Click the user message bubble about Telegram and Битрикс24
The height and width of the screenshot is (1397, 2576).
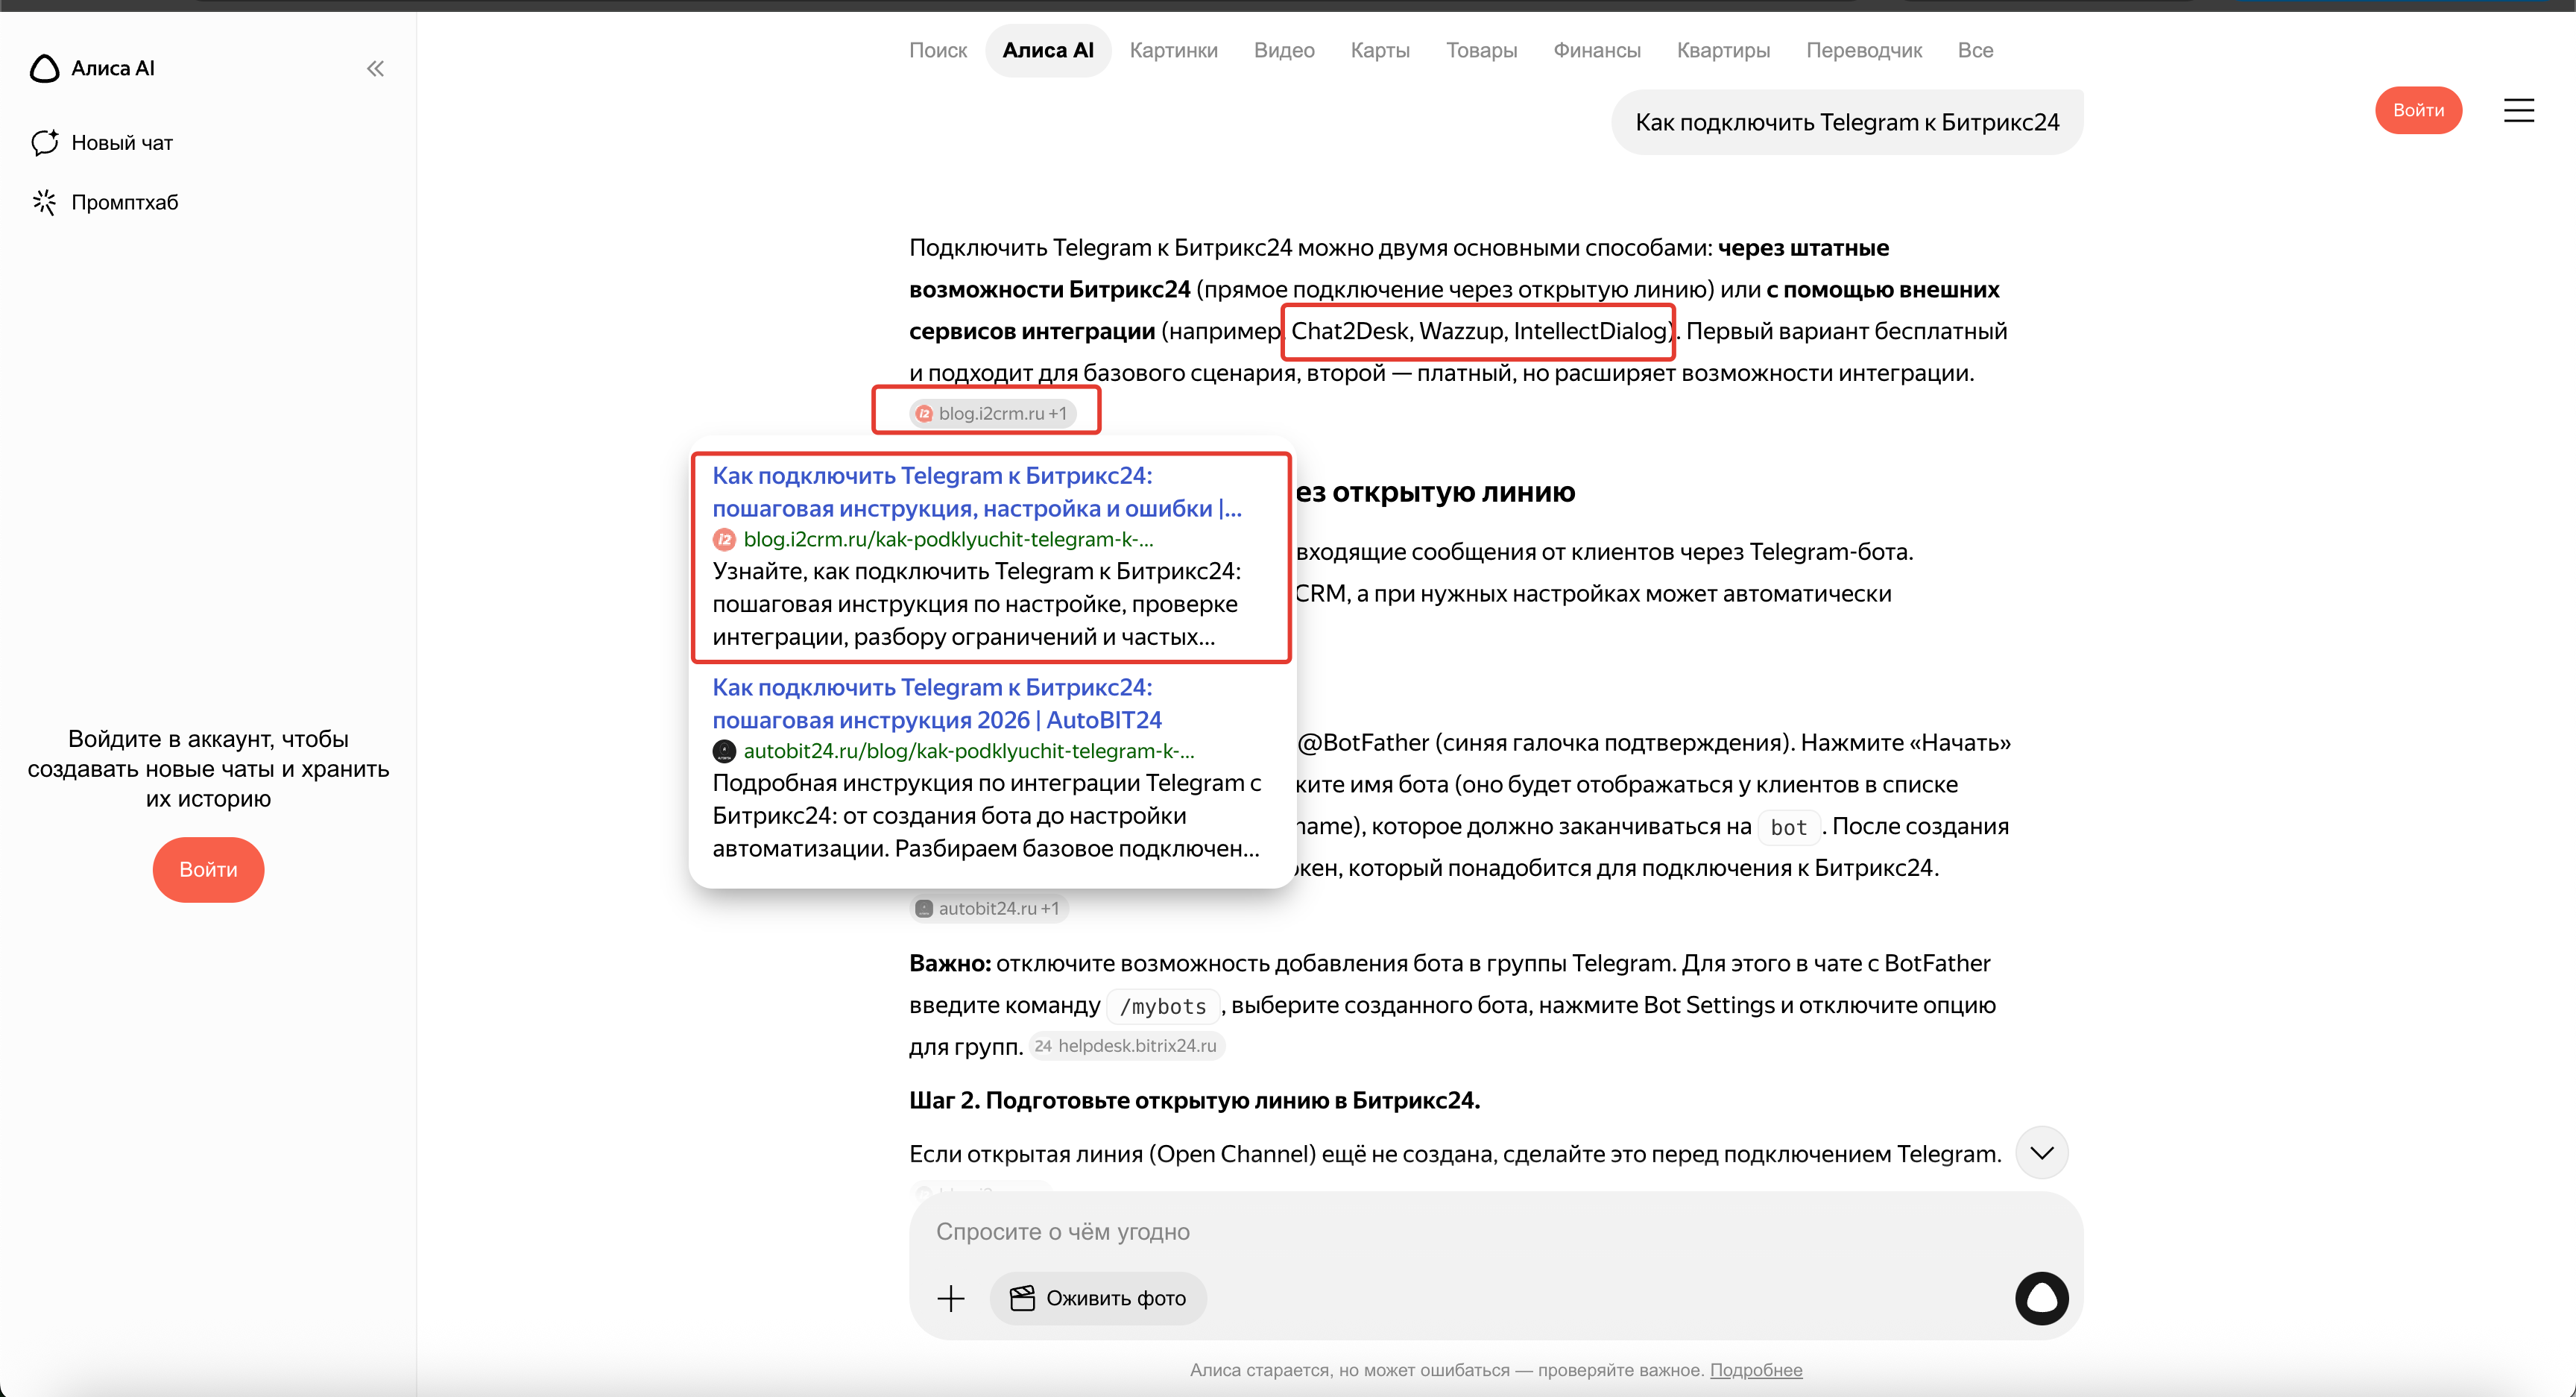tap(1846, 122)
